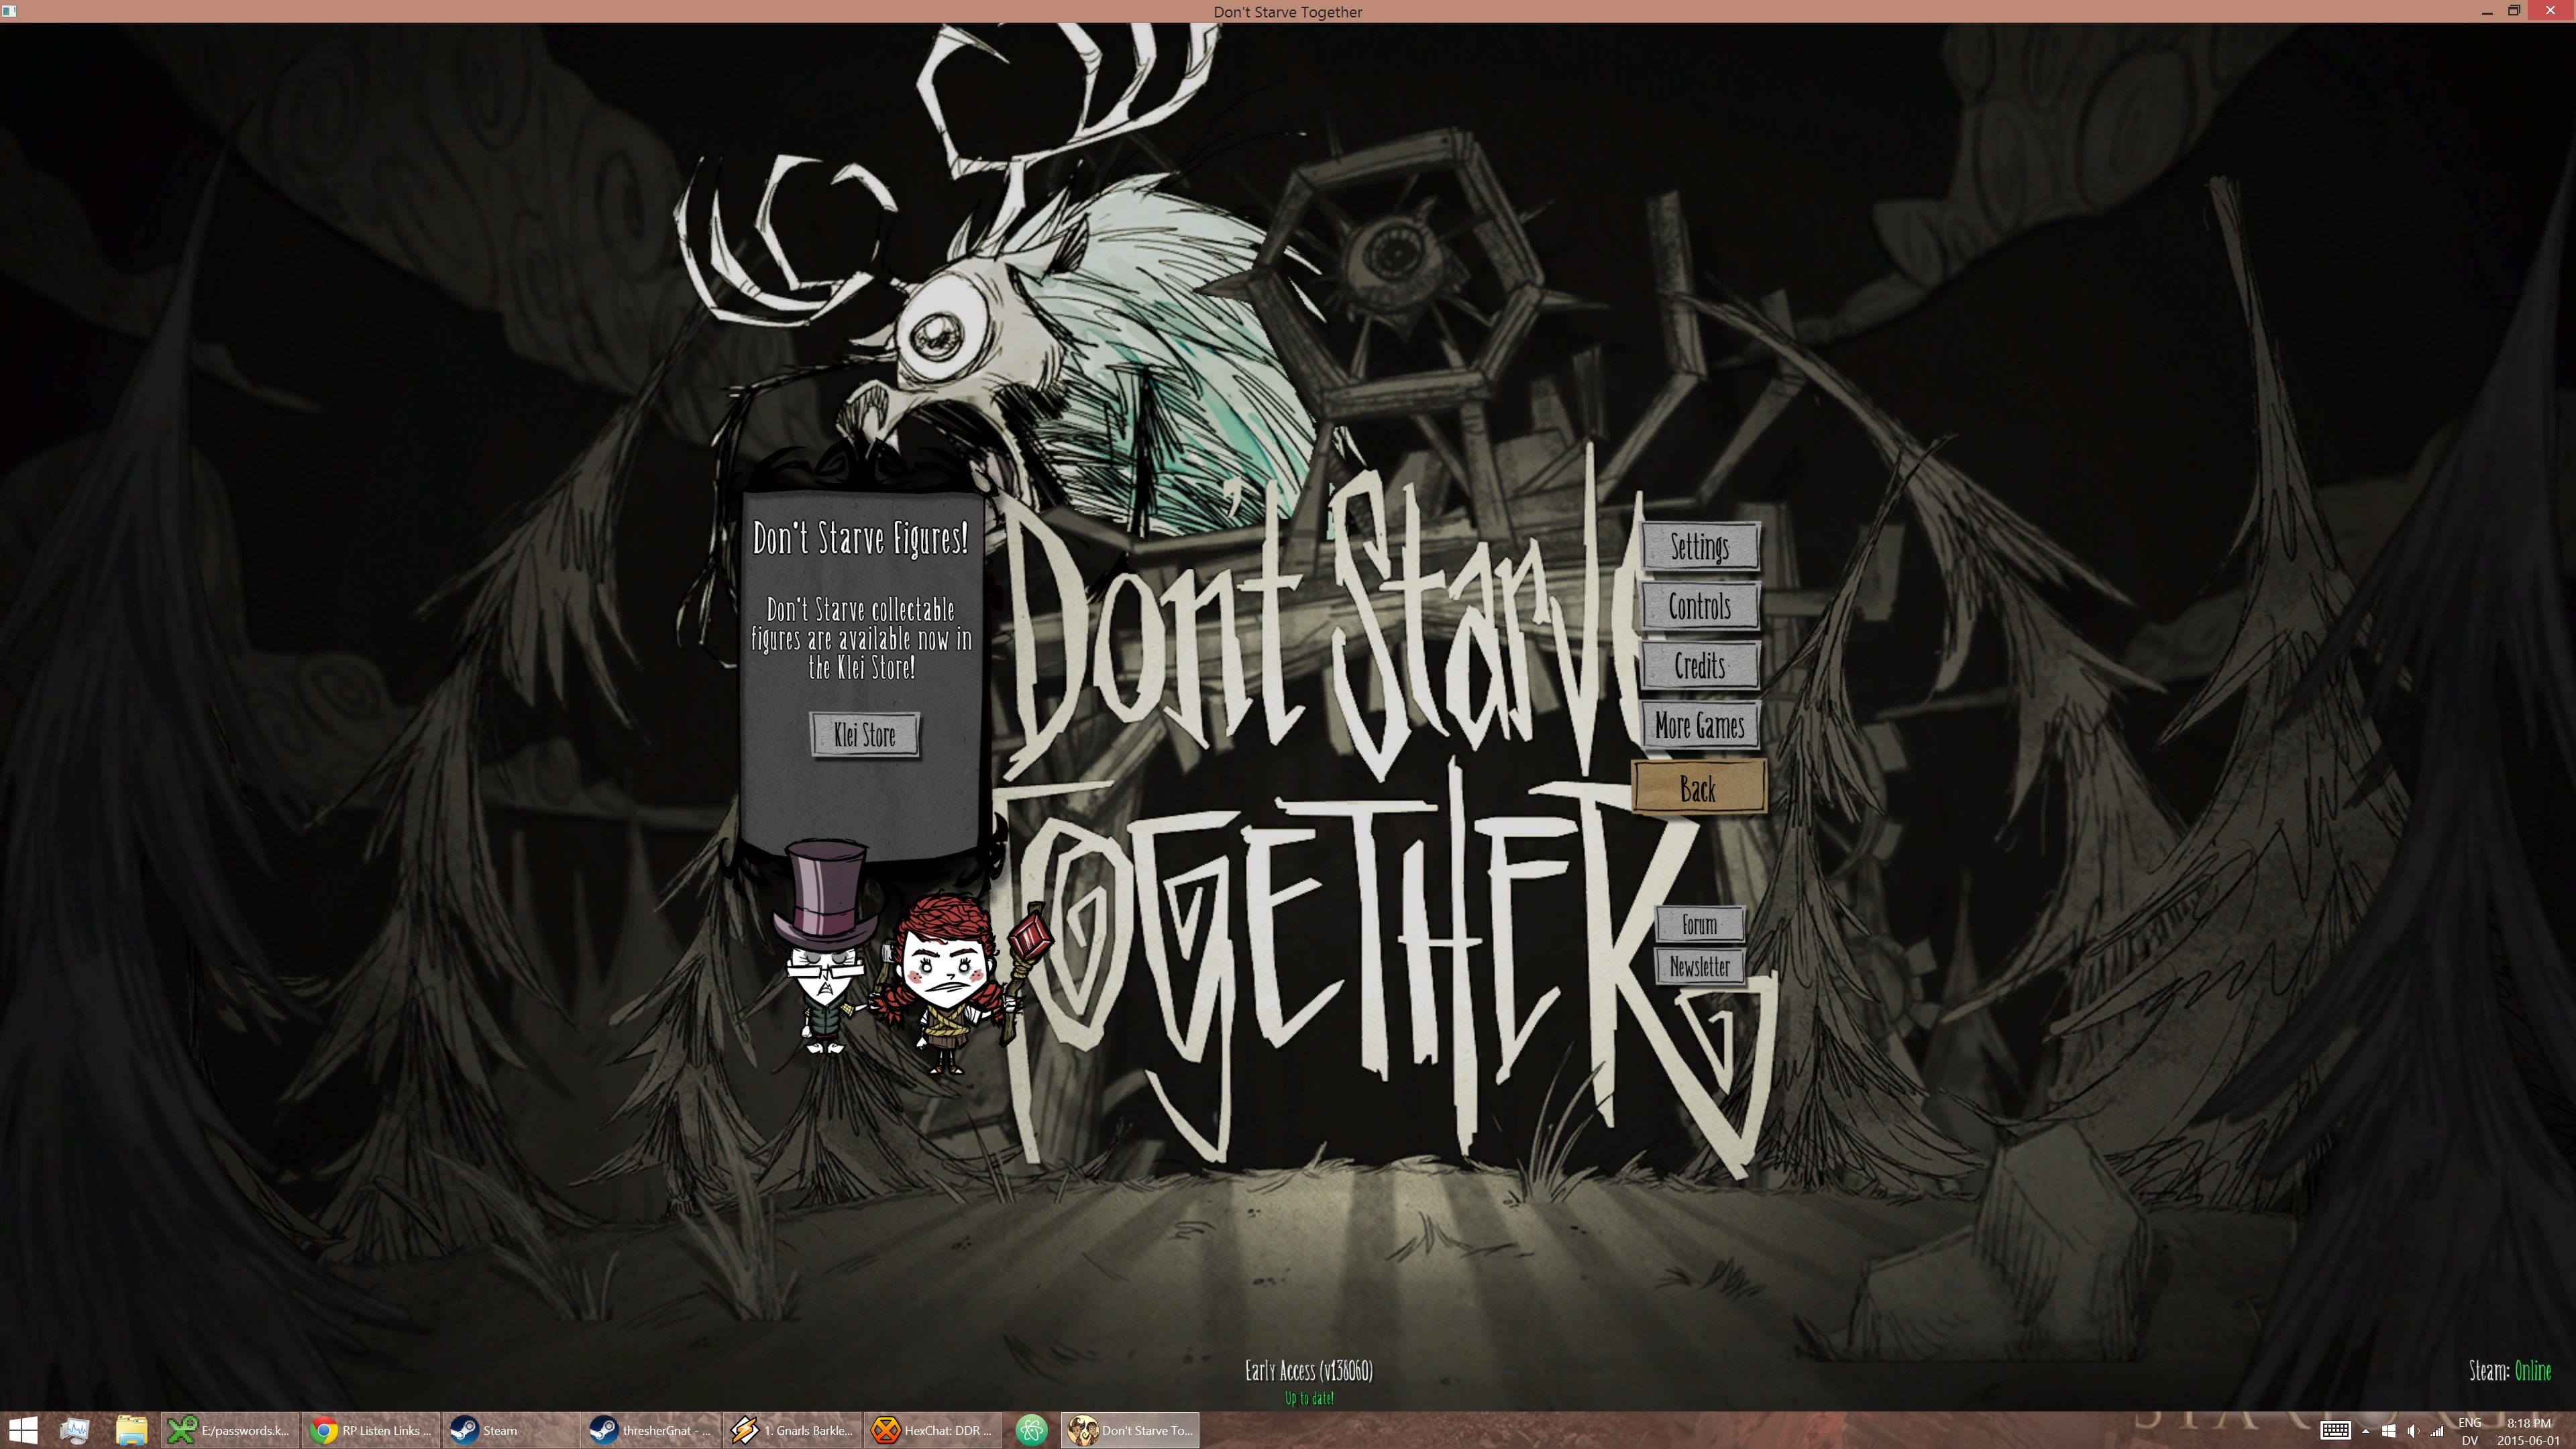Switch to the Steam window in taskbar
The height and width of the screenshot is (1449, 2576).
(x=512, y=1430)
